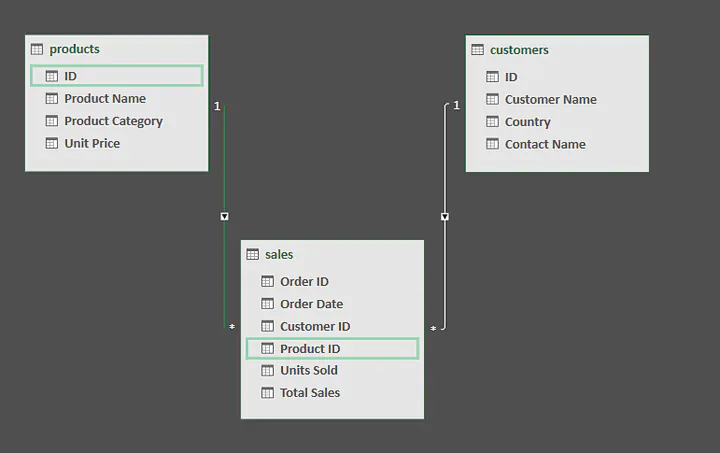
Task: Click the column icon beside Product Name
Action: pyautogui.click(x=52, y=98)
